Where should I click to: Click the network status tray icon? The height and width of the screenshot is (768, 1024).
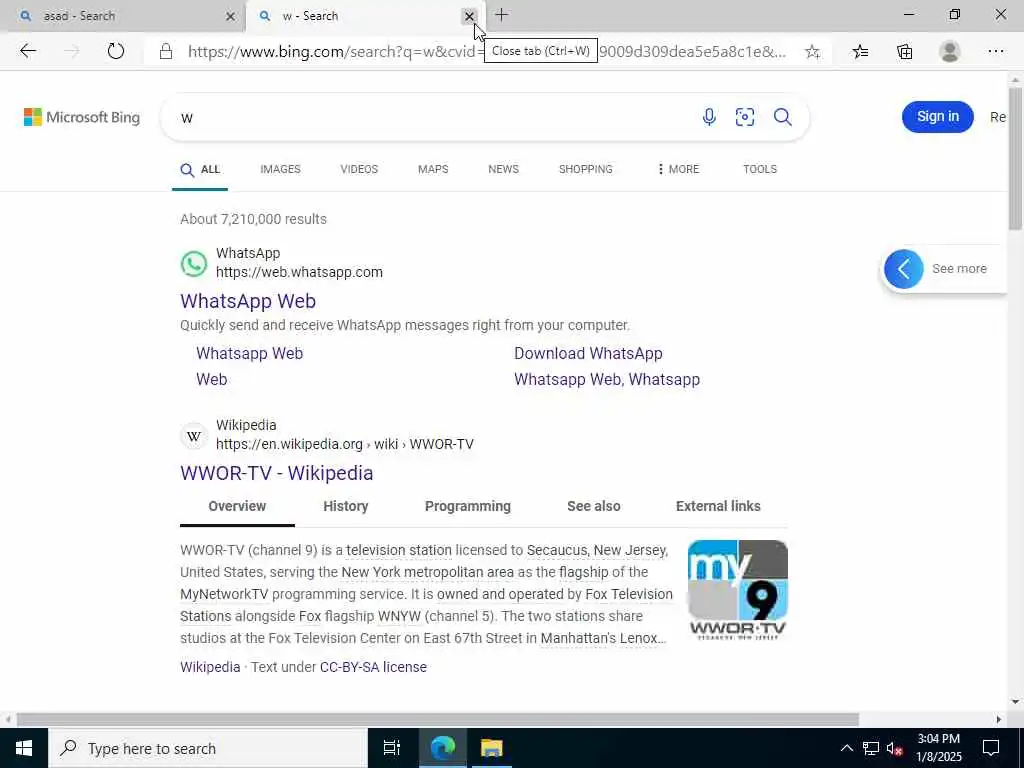[x=871, y=748]
